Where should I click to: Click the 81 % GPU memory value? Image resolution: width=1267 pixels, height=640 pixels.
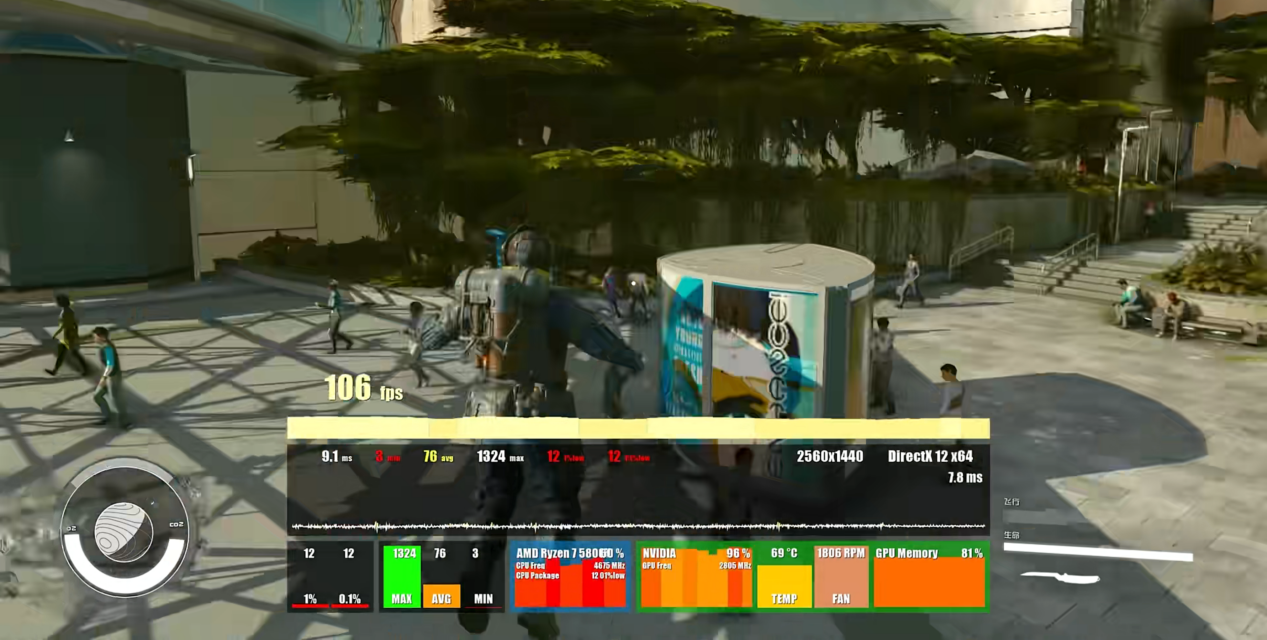click(971, 553)
